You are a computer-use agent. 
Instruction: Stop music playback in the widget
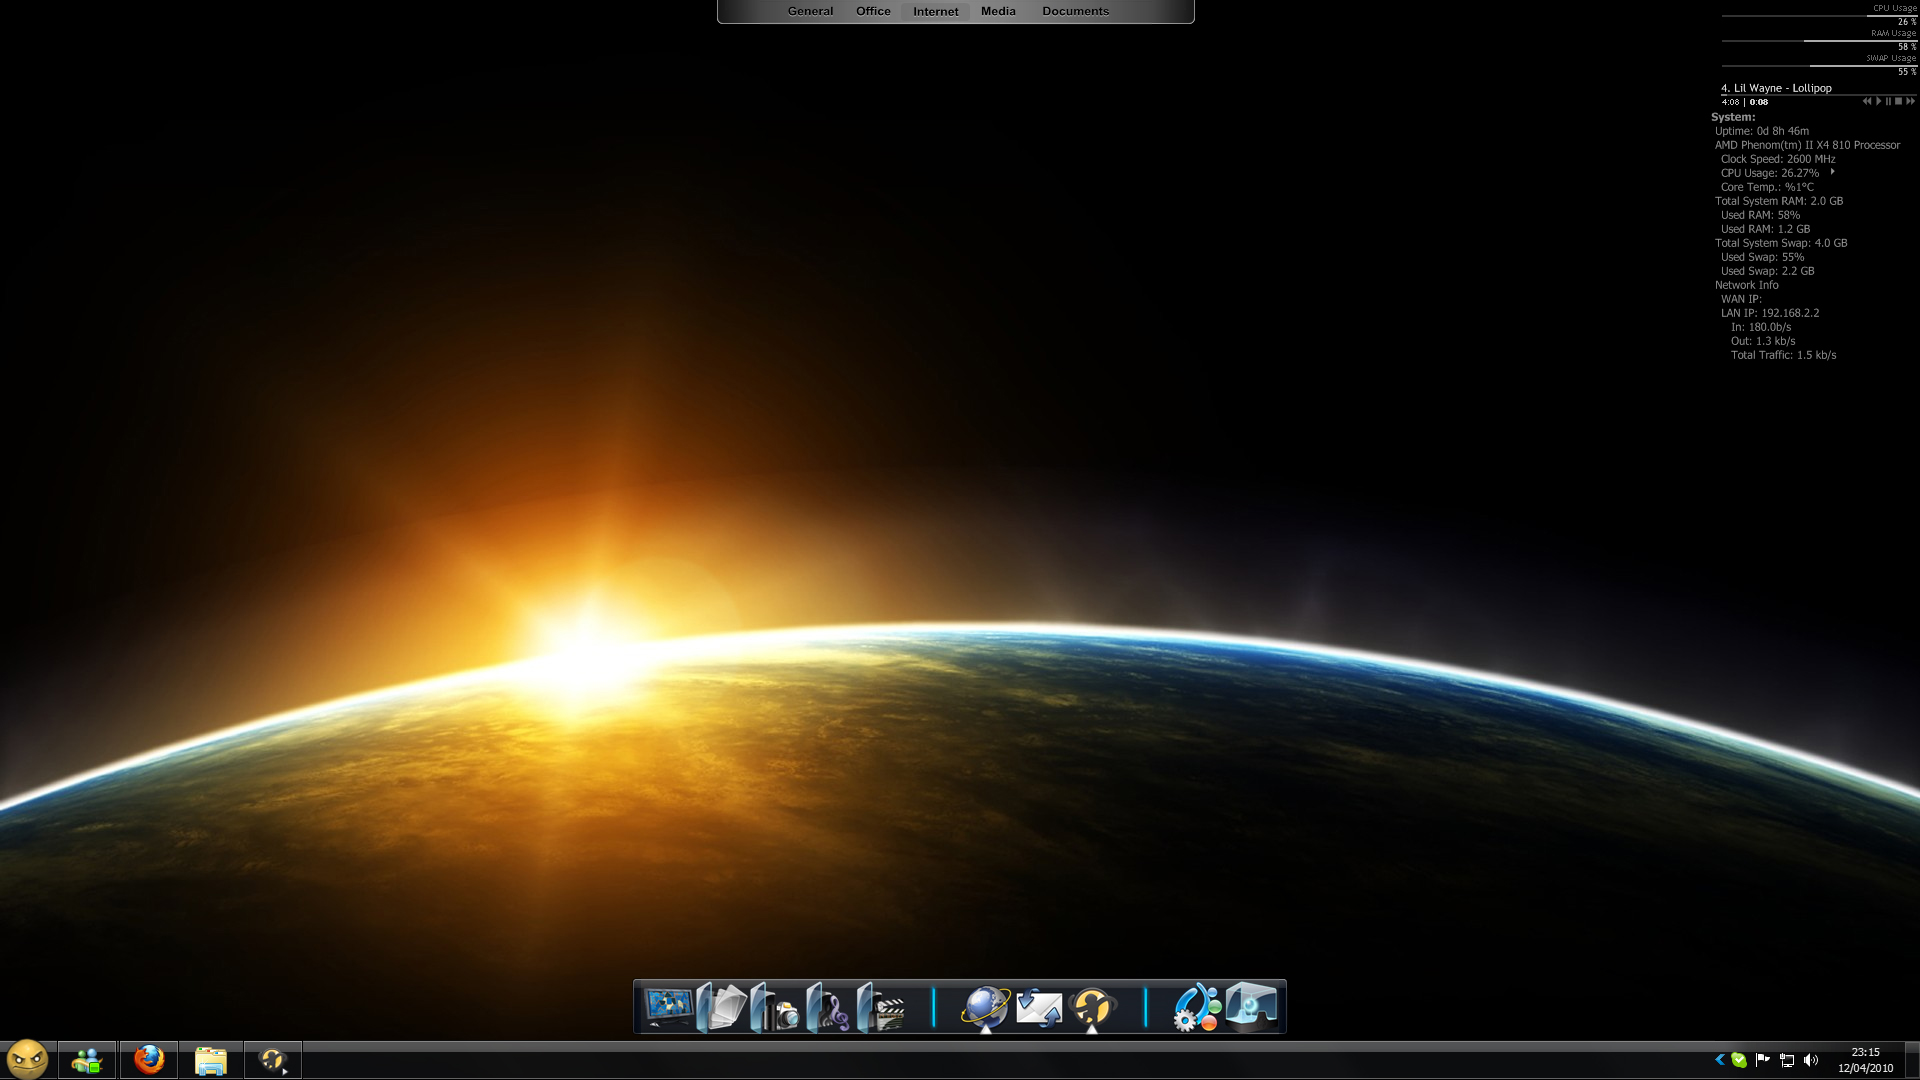(x=1898, y=101)
